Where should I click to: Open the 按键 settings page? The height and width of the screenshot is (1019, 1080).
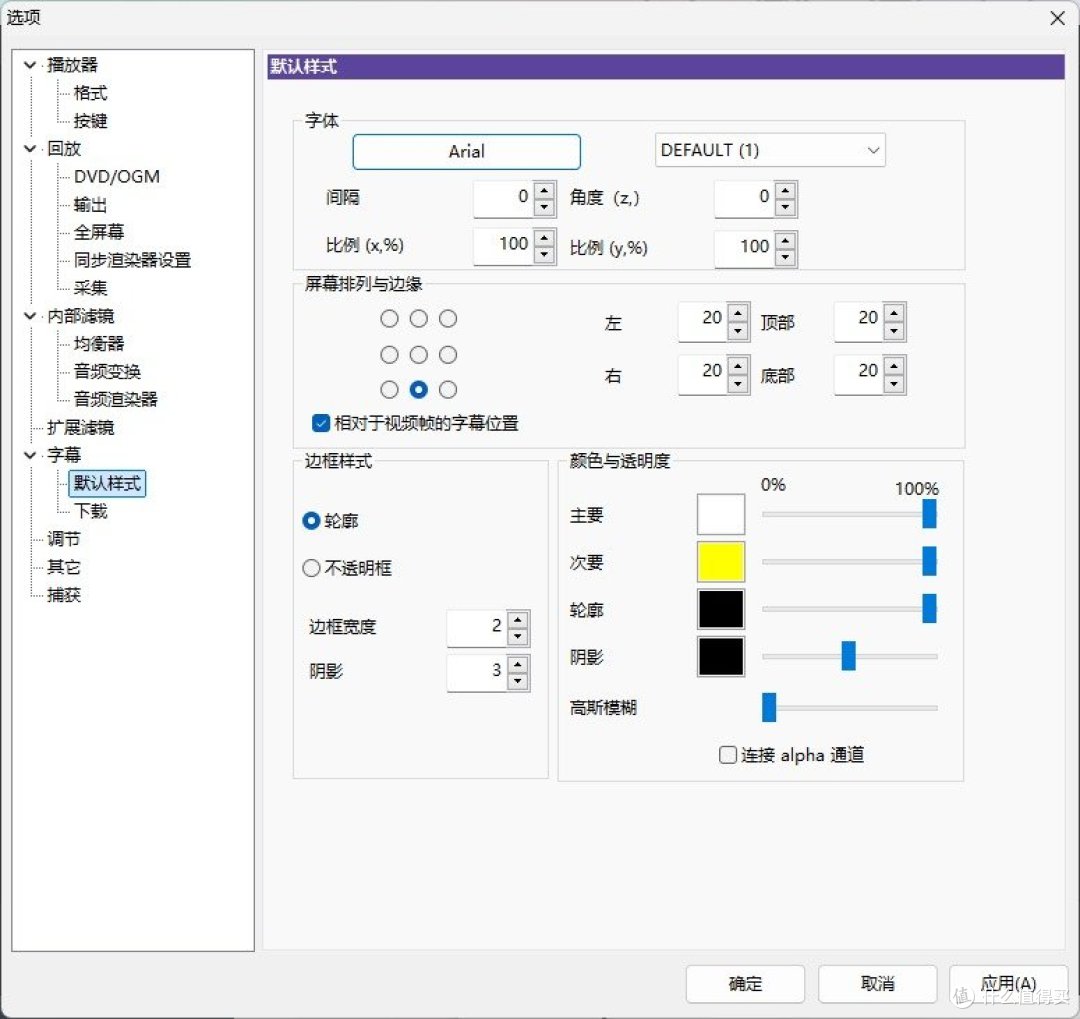90,121
